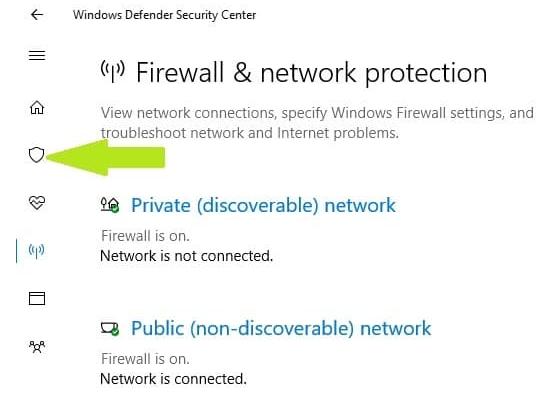Click the public network status icon

(110, 328)
